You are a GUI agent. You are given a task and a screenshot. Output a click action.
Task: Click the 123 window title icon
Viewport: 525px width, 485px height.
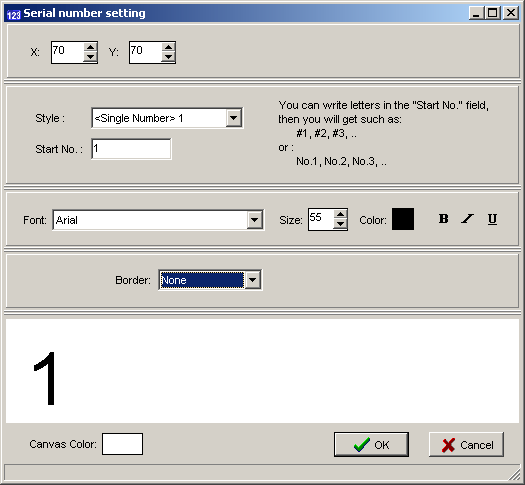pos(14,14)
